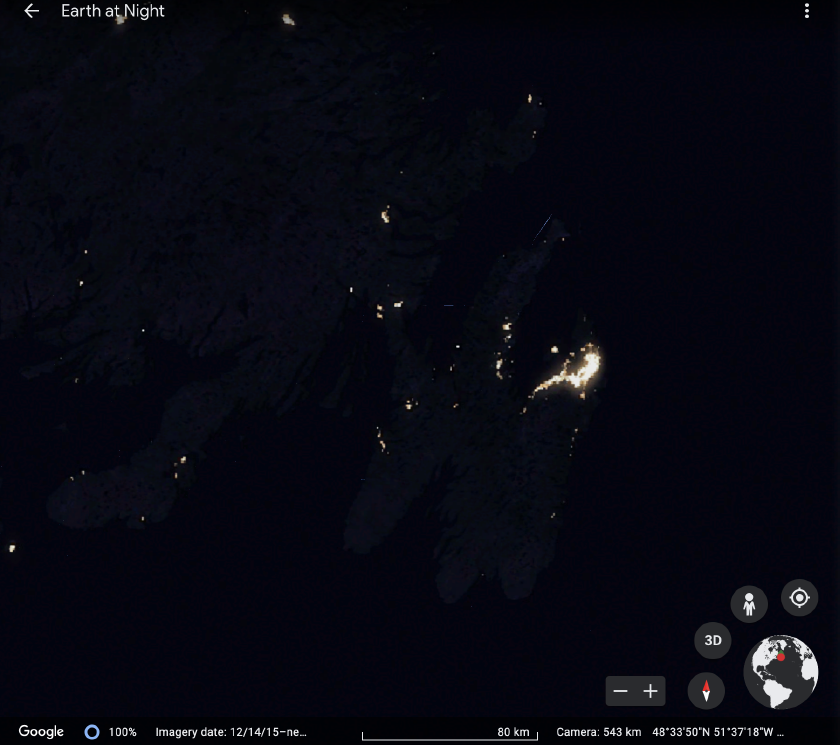Click the Camera: 543 km altitude readout
This screenshot has width=840, height=745.
pyautogui.click(x=598, y=732)
